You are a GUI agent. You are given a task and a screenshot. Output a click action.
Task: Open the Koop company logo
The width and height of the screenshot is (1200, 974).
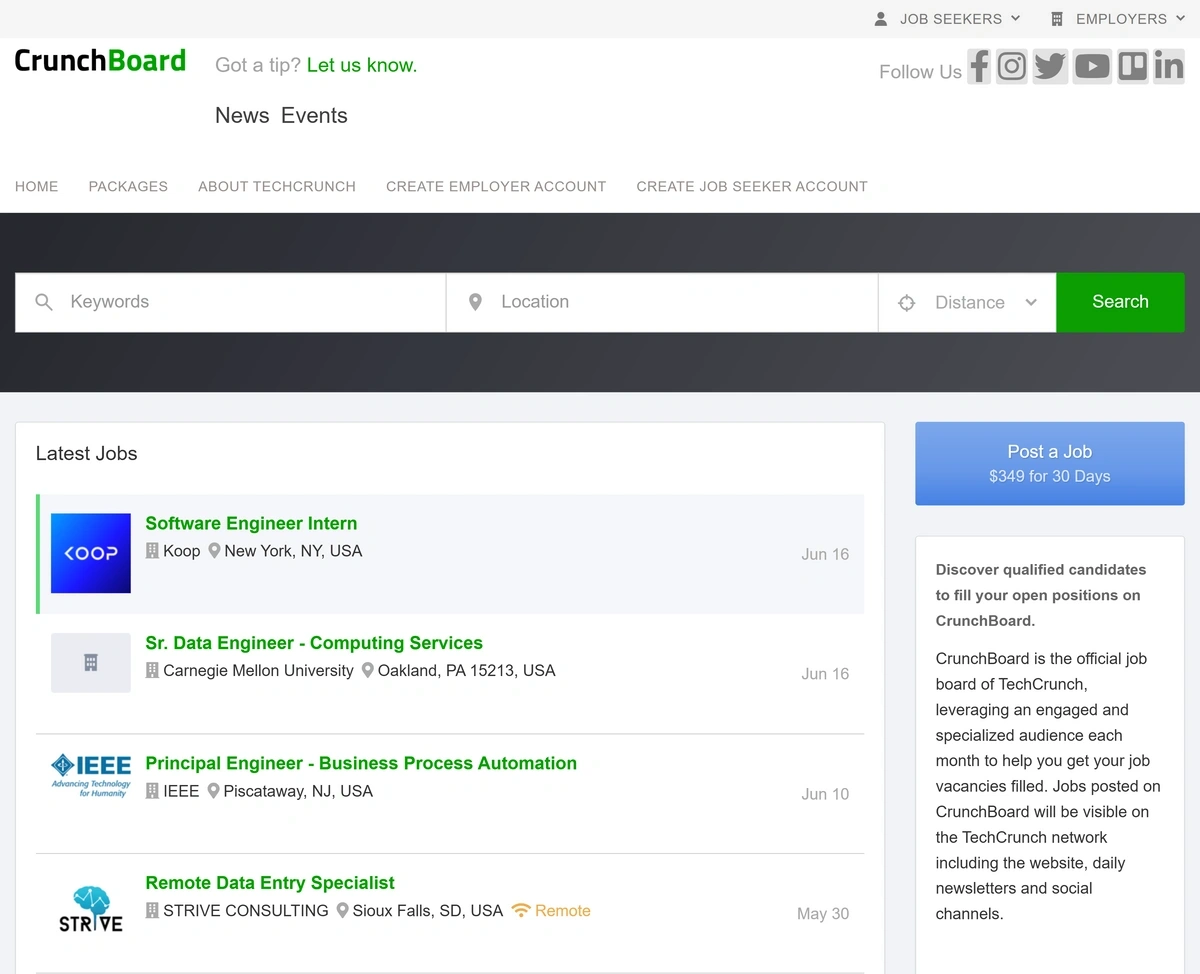[91, 553]
